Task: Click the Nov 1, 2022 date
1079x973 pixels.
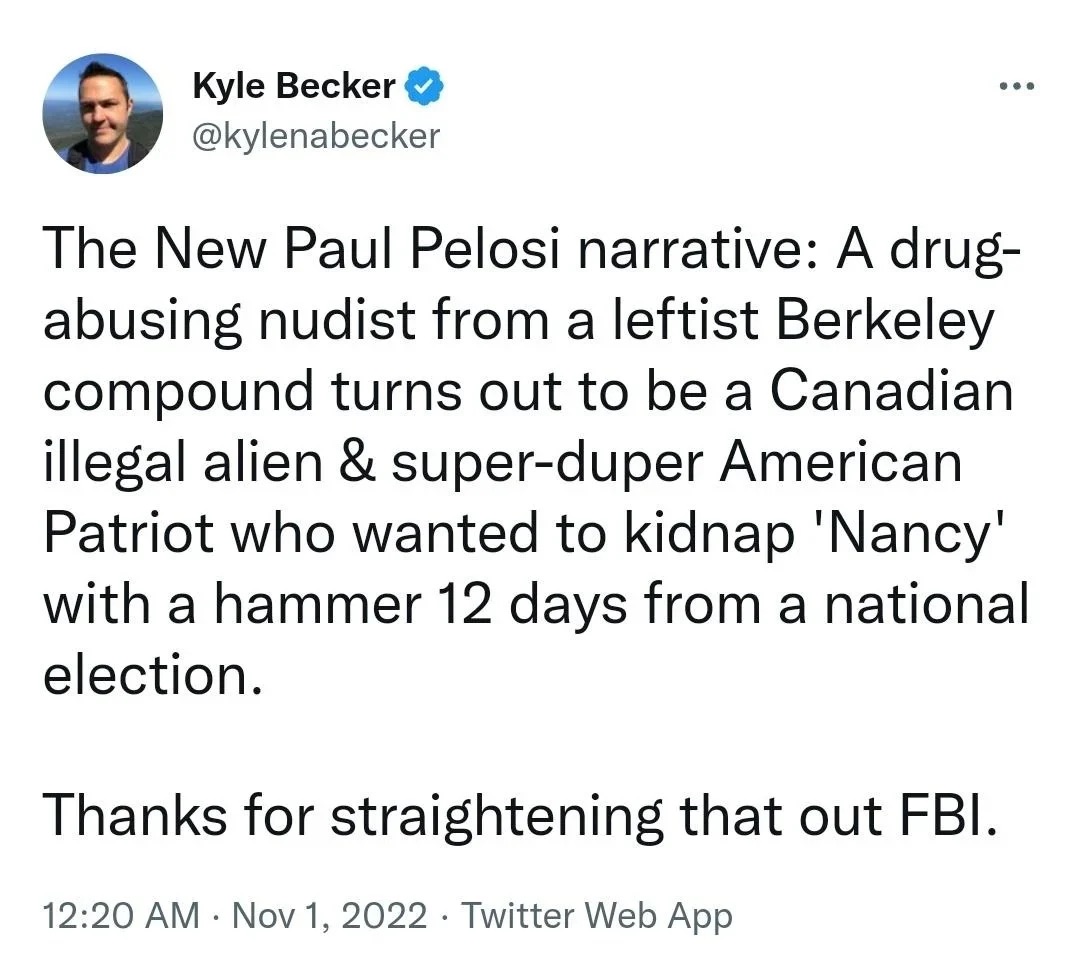Action: pos(329,915)
